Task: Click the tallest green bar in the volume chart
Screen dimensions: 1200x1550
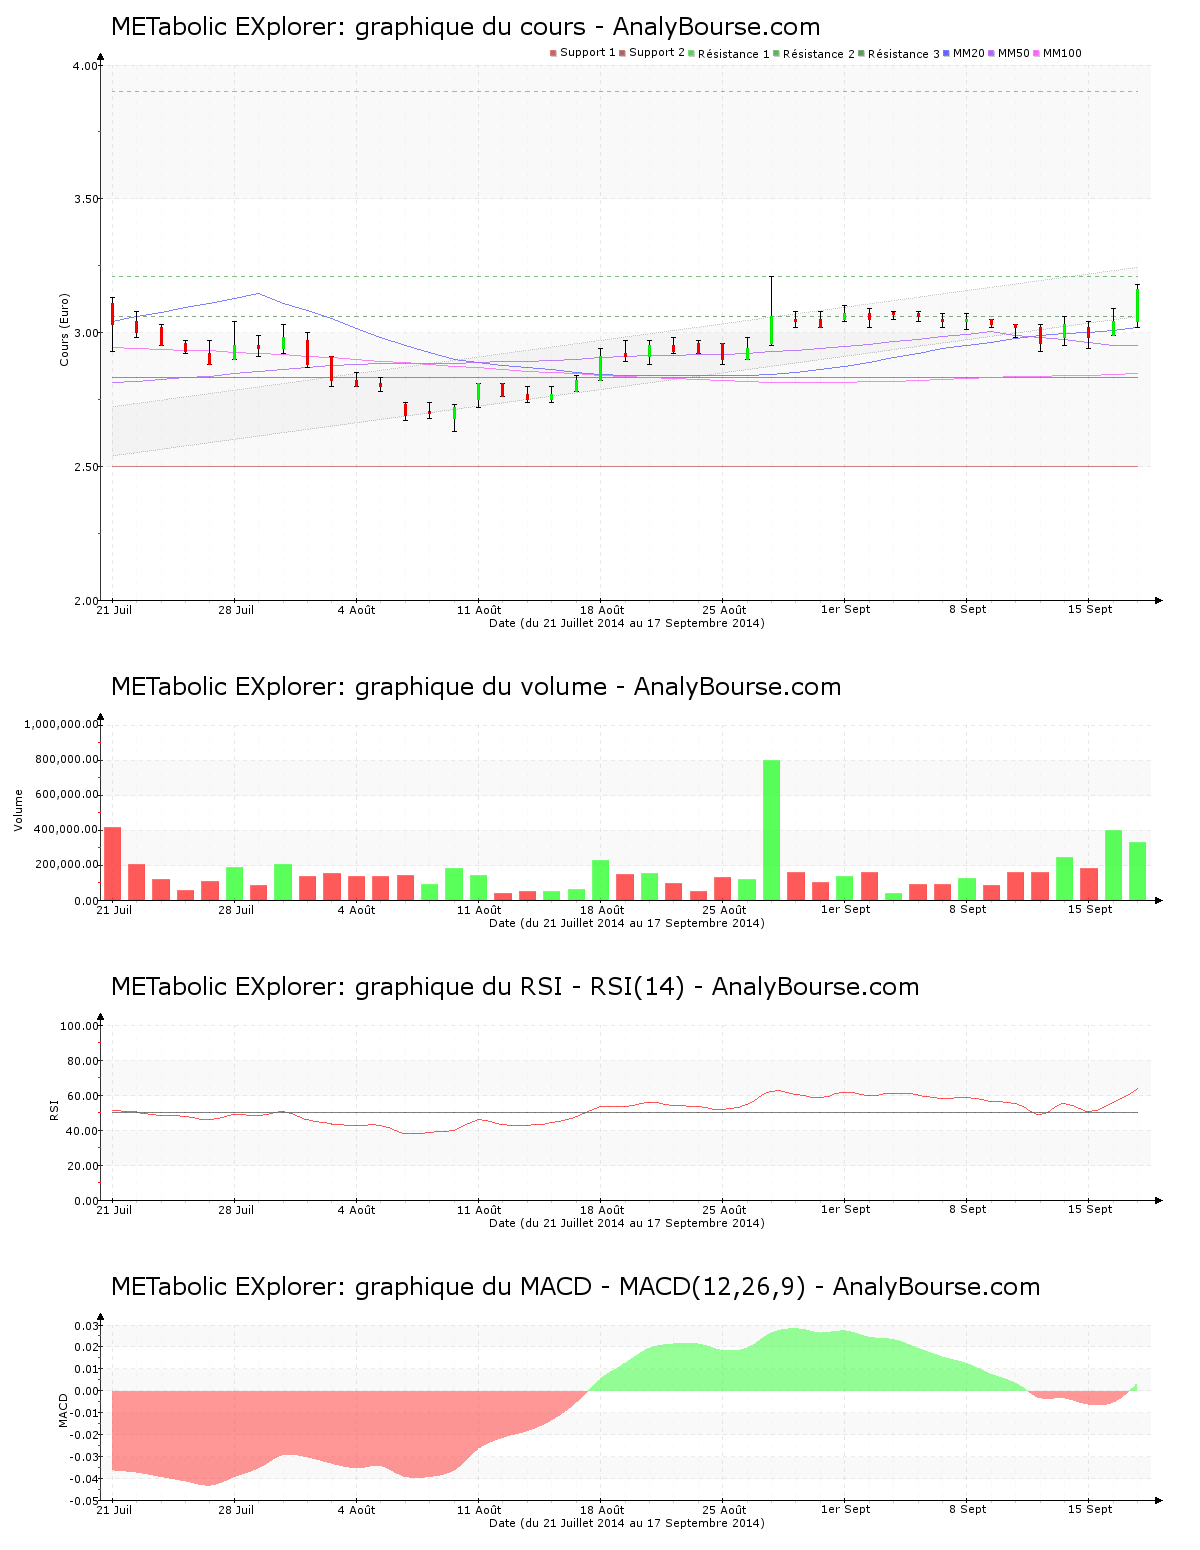Action: coord(771,830)
